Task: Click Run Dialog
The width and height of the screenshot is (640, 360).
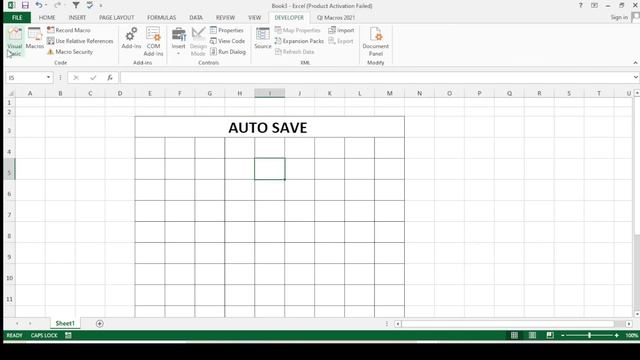Action: 228,52
